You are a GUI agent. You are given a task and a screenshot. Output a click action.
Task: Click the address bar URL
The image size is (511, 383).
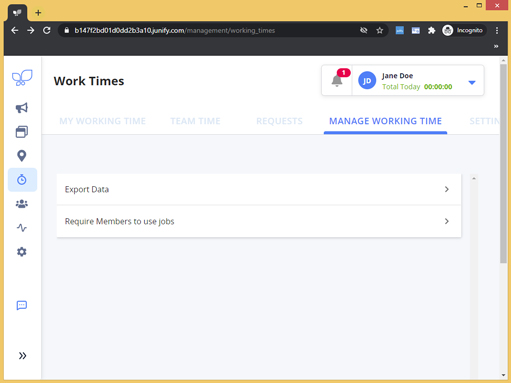pos(175,31)
